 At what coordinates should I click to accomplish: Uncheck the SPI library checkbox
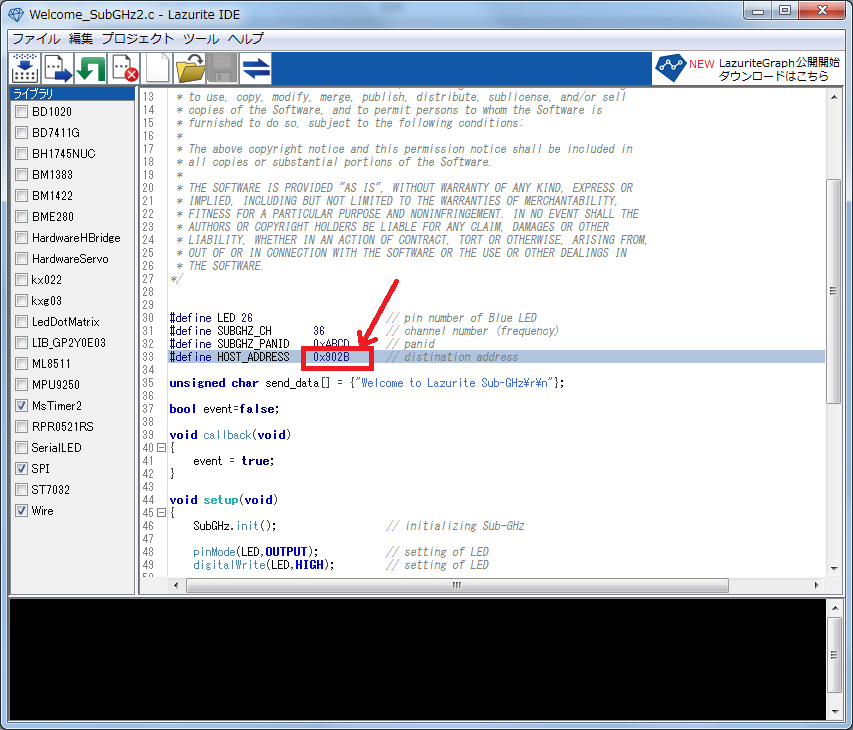pos(21,469)
